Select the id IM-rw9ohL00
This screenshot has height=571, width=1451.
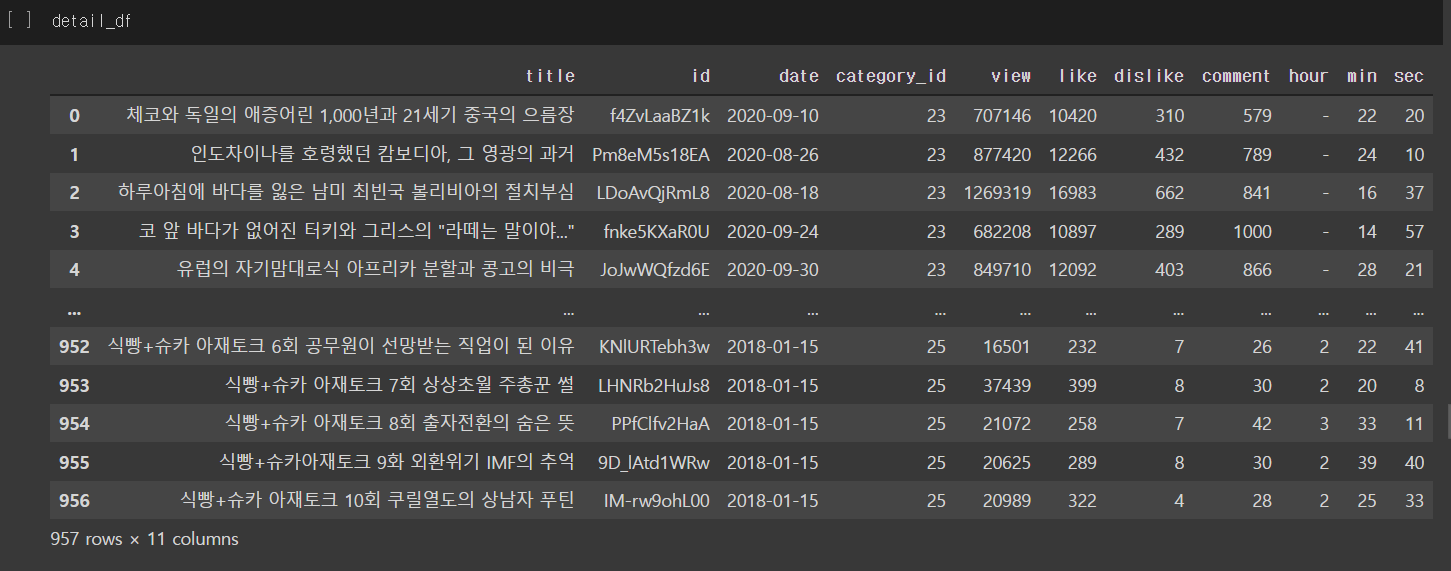click(657, 501)
